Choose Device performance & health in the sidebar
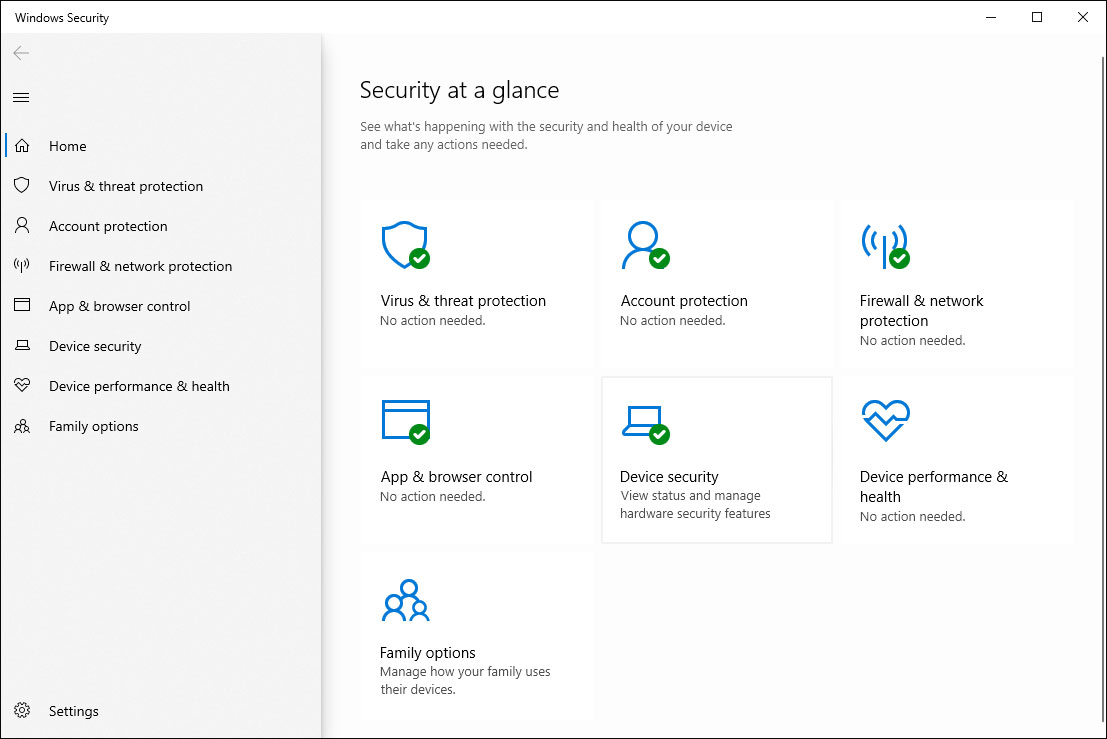 click(x=139, y=386)
